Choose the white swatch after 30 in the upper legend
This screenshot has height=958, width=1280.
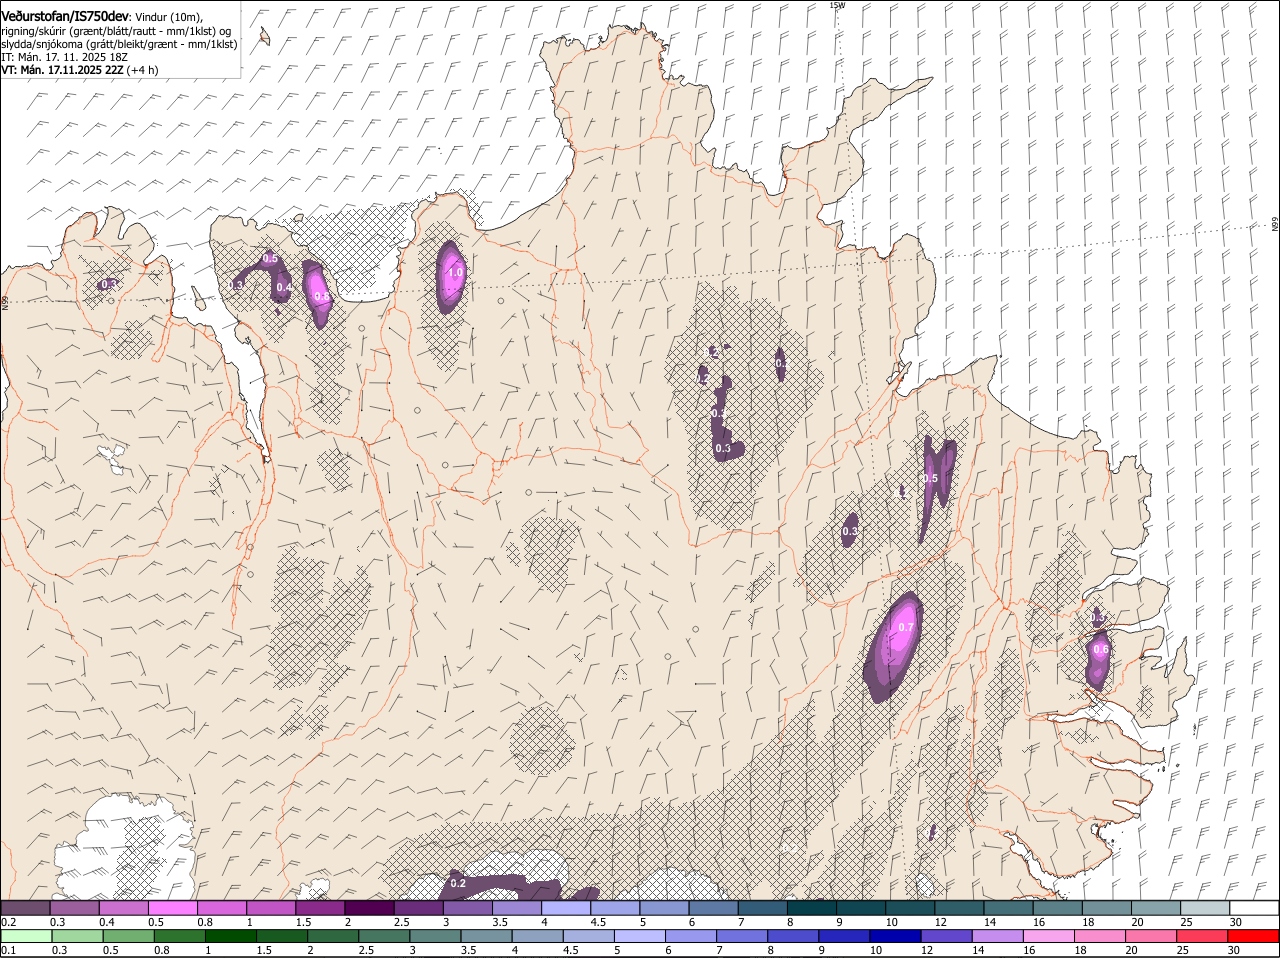tap(1254, 908)
